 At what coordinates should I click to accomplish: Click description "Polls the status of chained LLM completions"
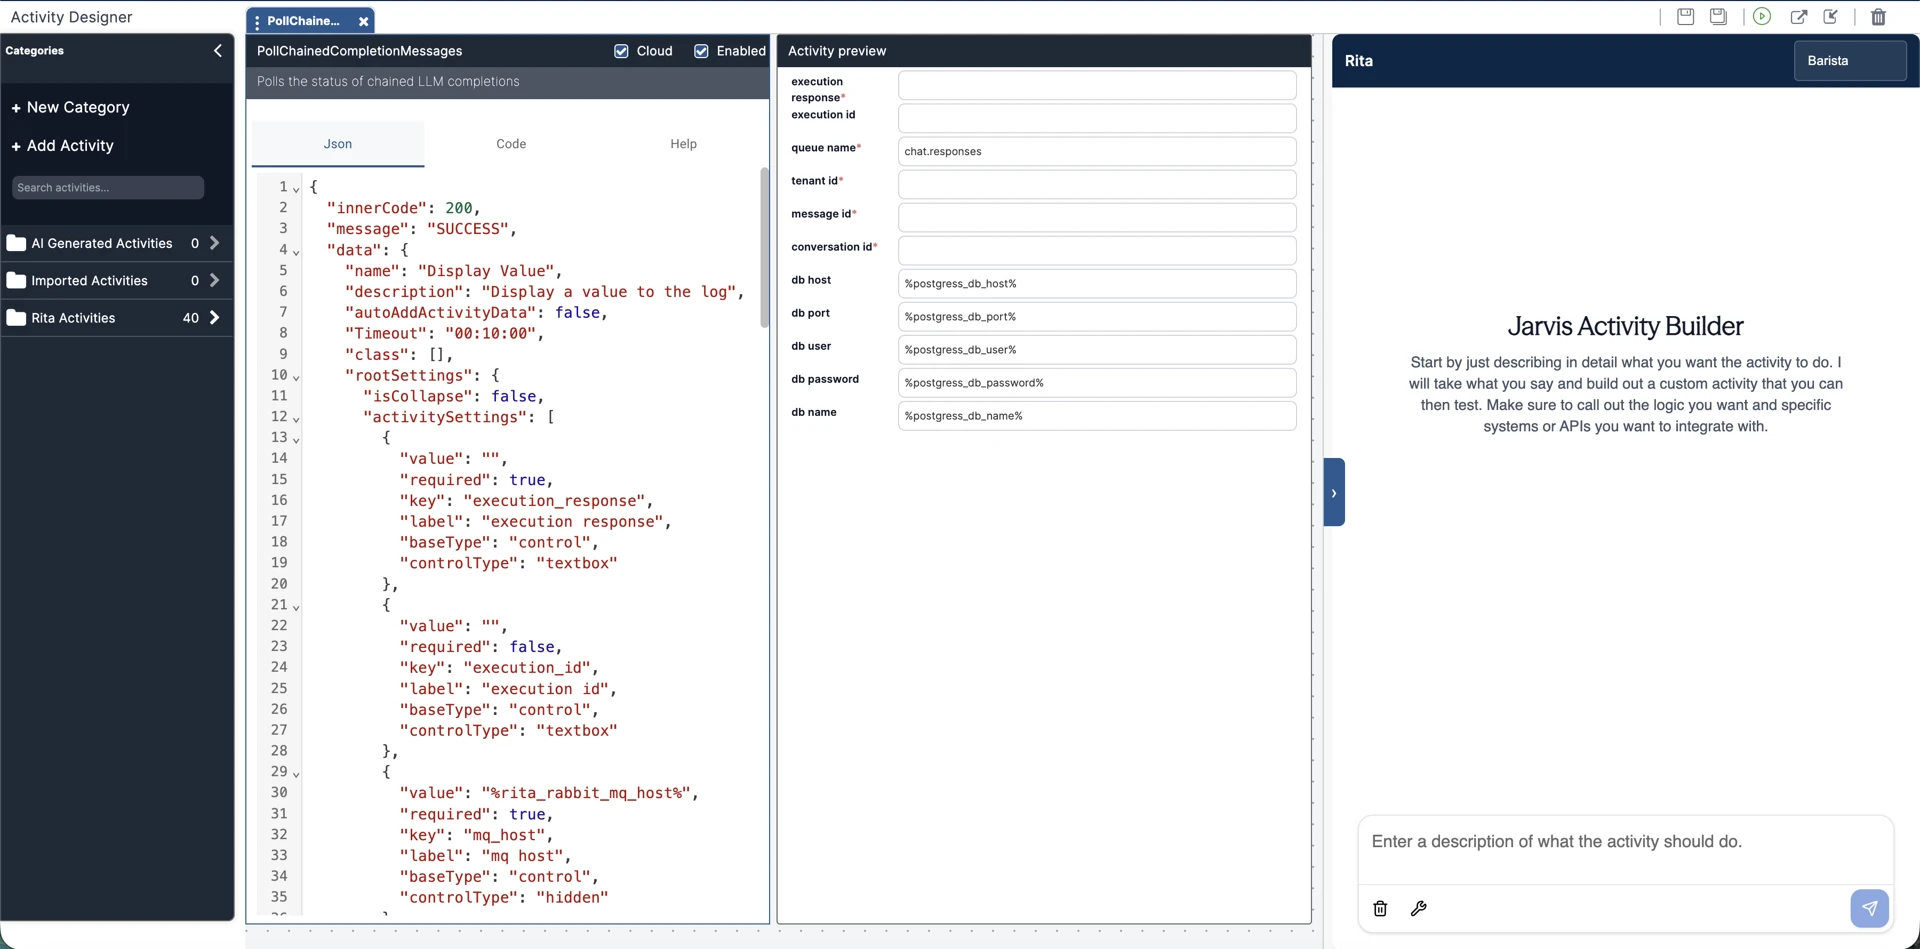pyautogui.click(x=388, y=82)
